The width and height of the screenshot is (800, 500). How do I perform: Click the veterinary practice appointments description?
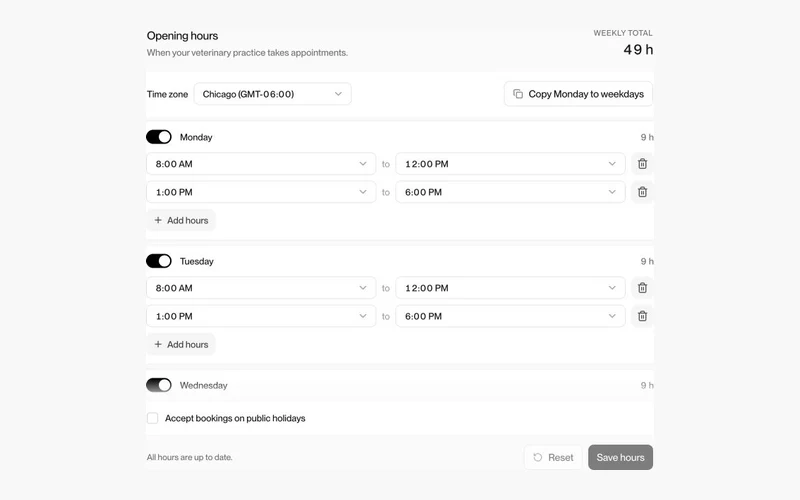tap(247, 53)
